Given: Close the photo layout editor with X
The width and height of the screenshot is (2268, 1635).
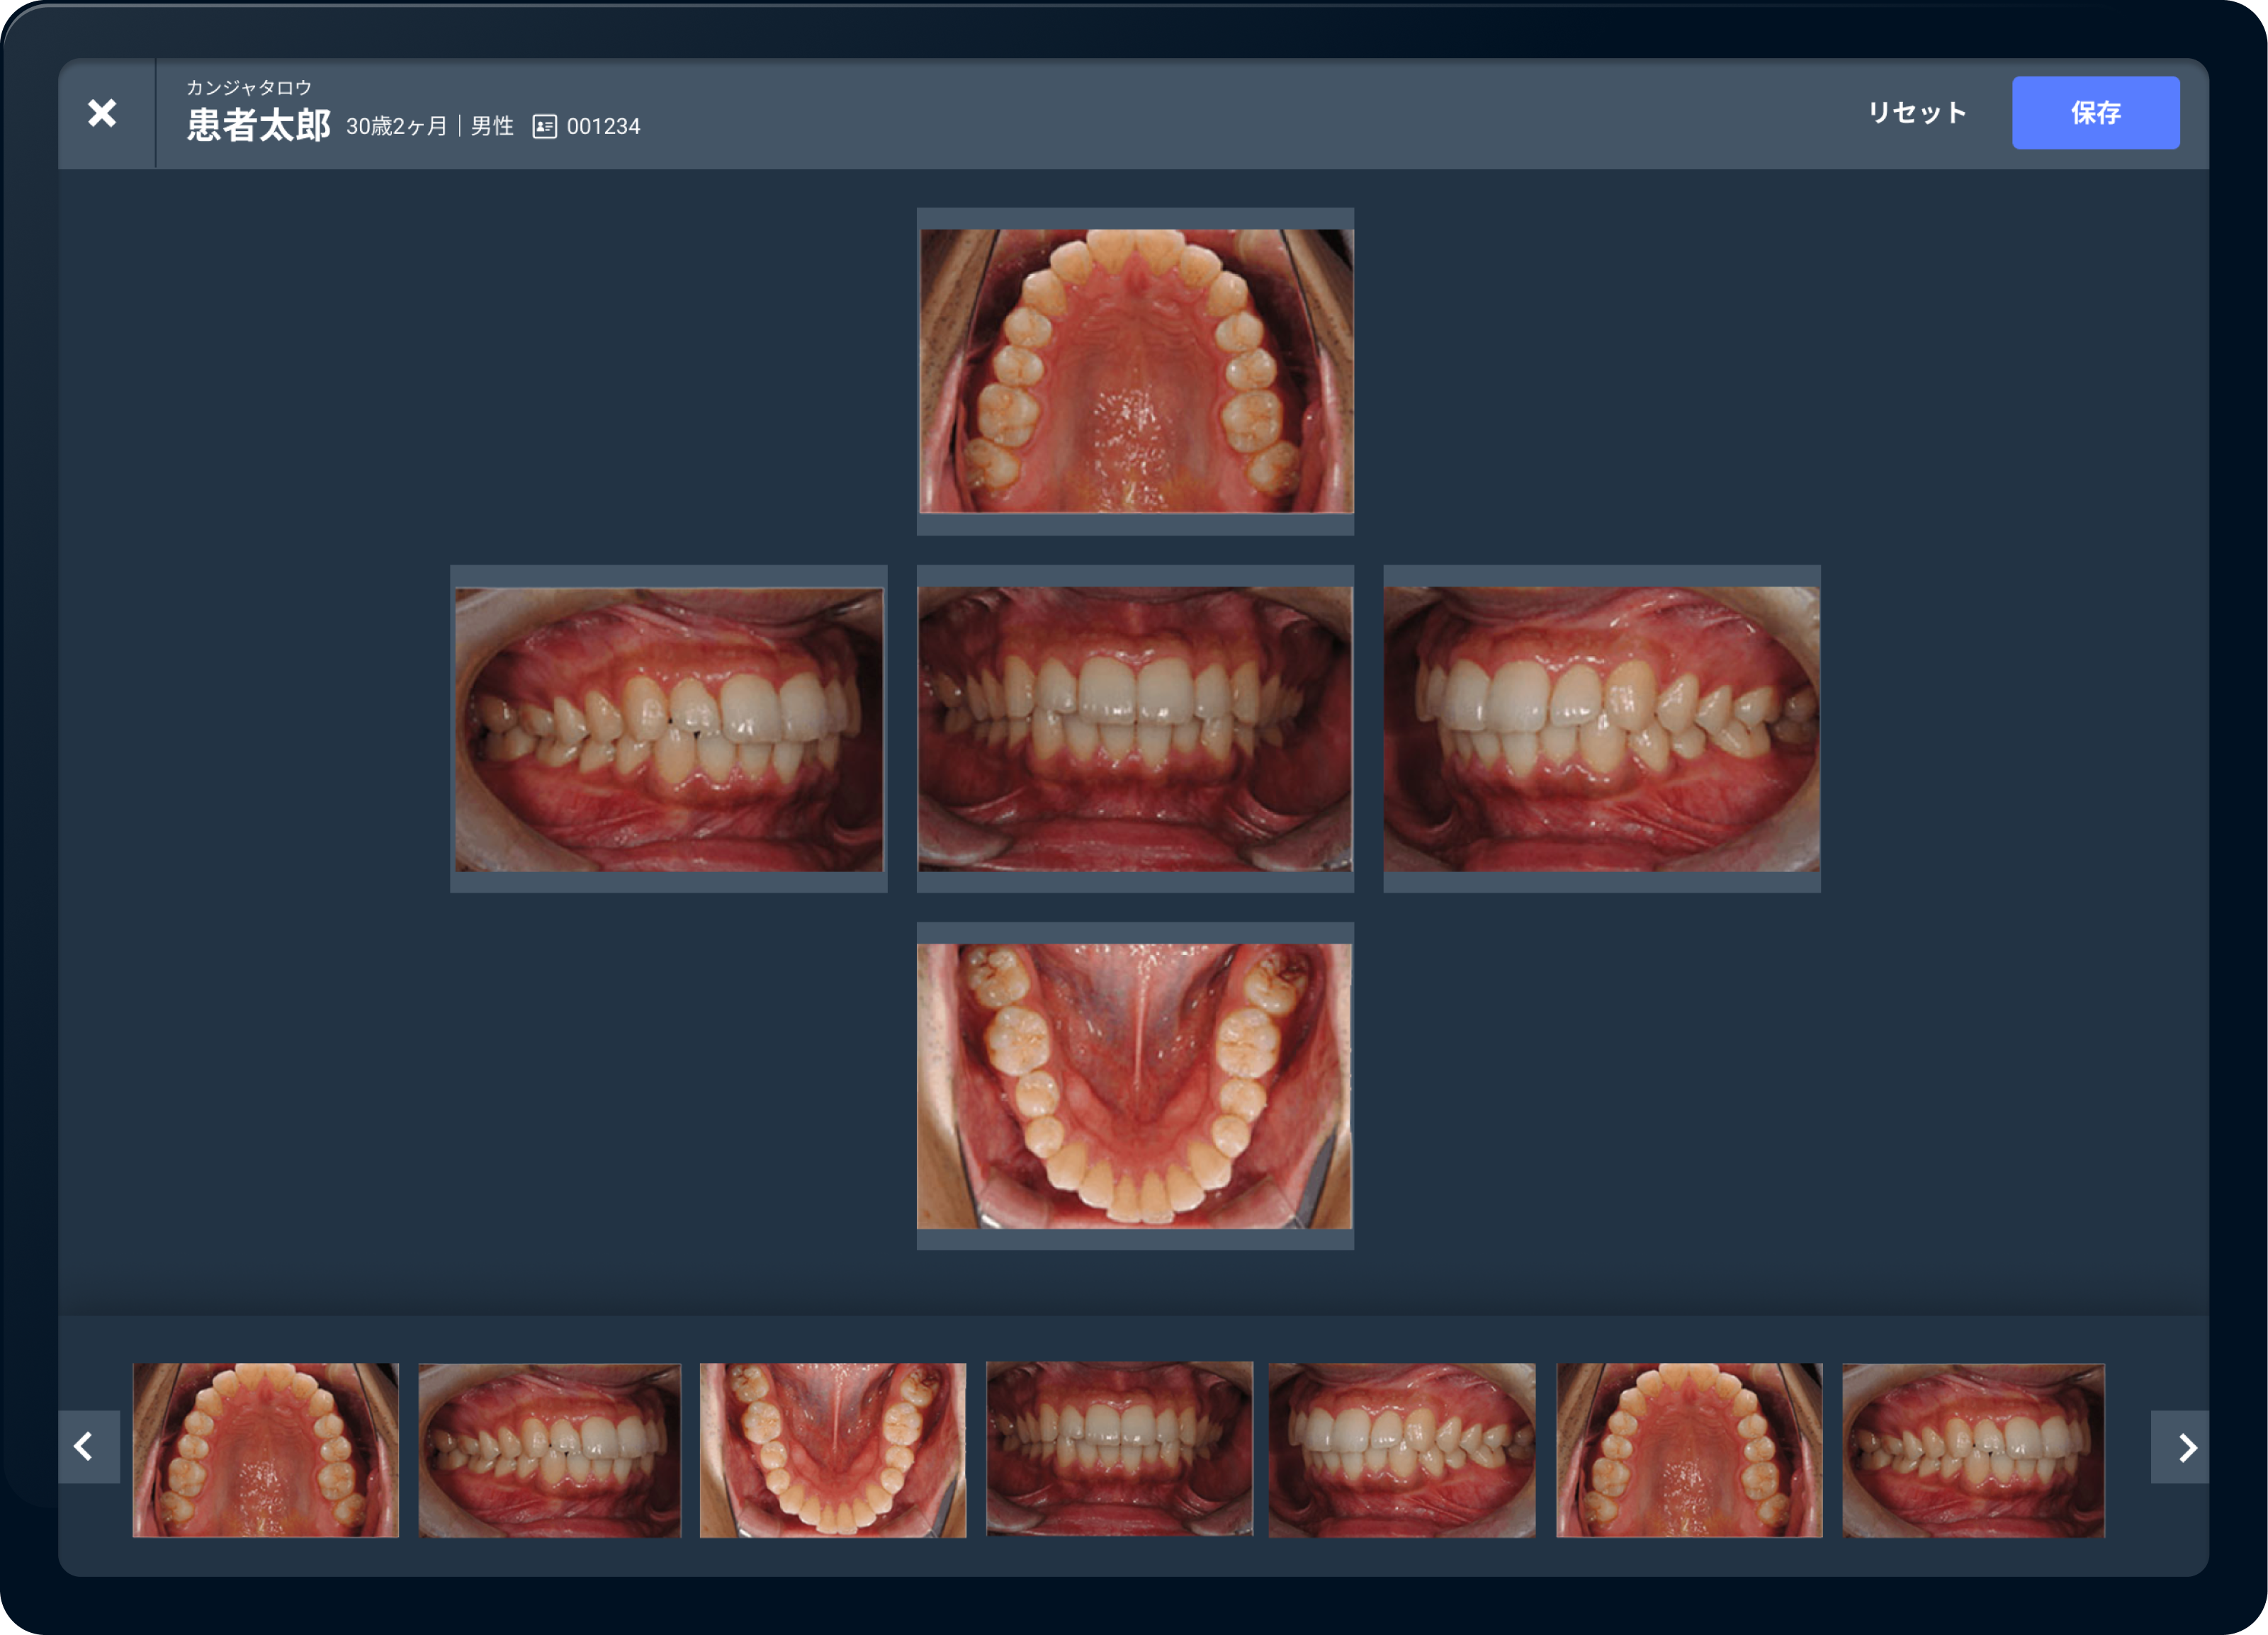Looking at the screenshot, I should (x=102, y=113).
